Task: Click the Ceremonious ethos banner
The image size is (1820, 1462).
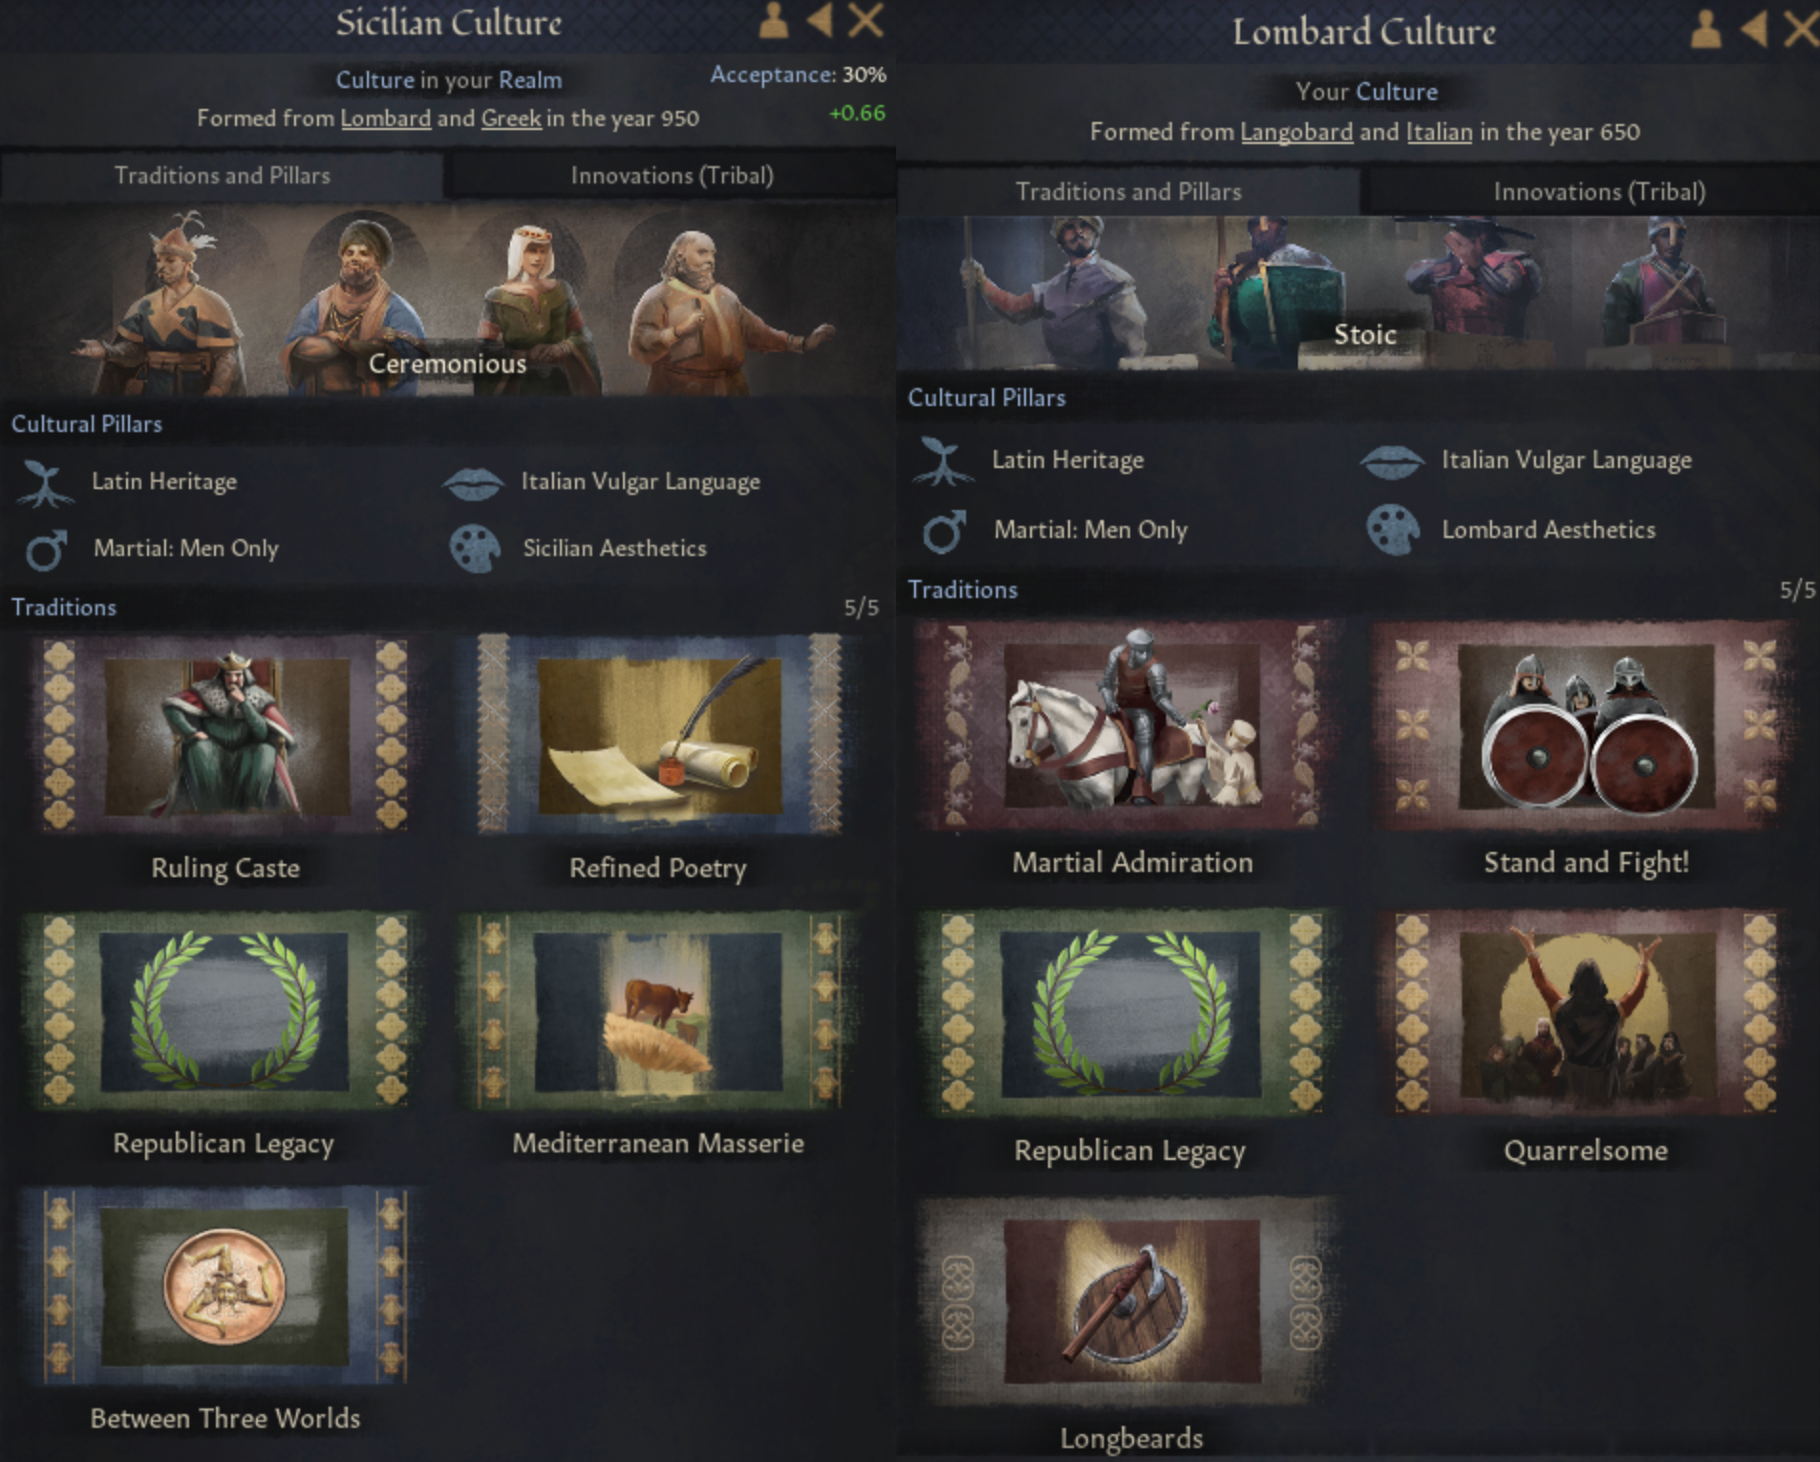Action: [x=447, y=364]
